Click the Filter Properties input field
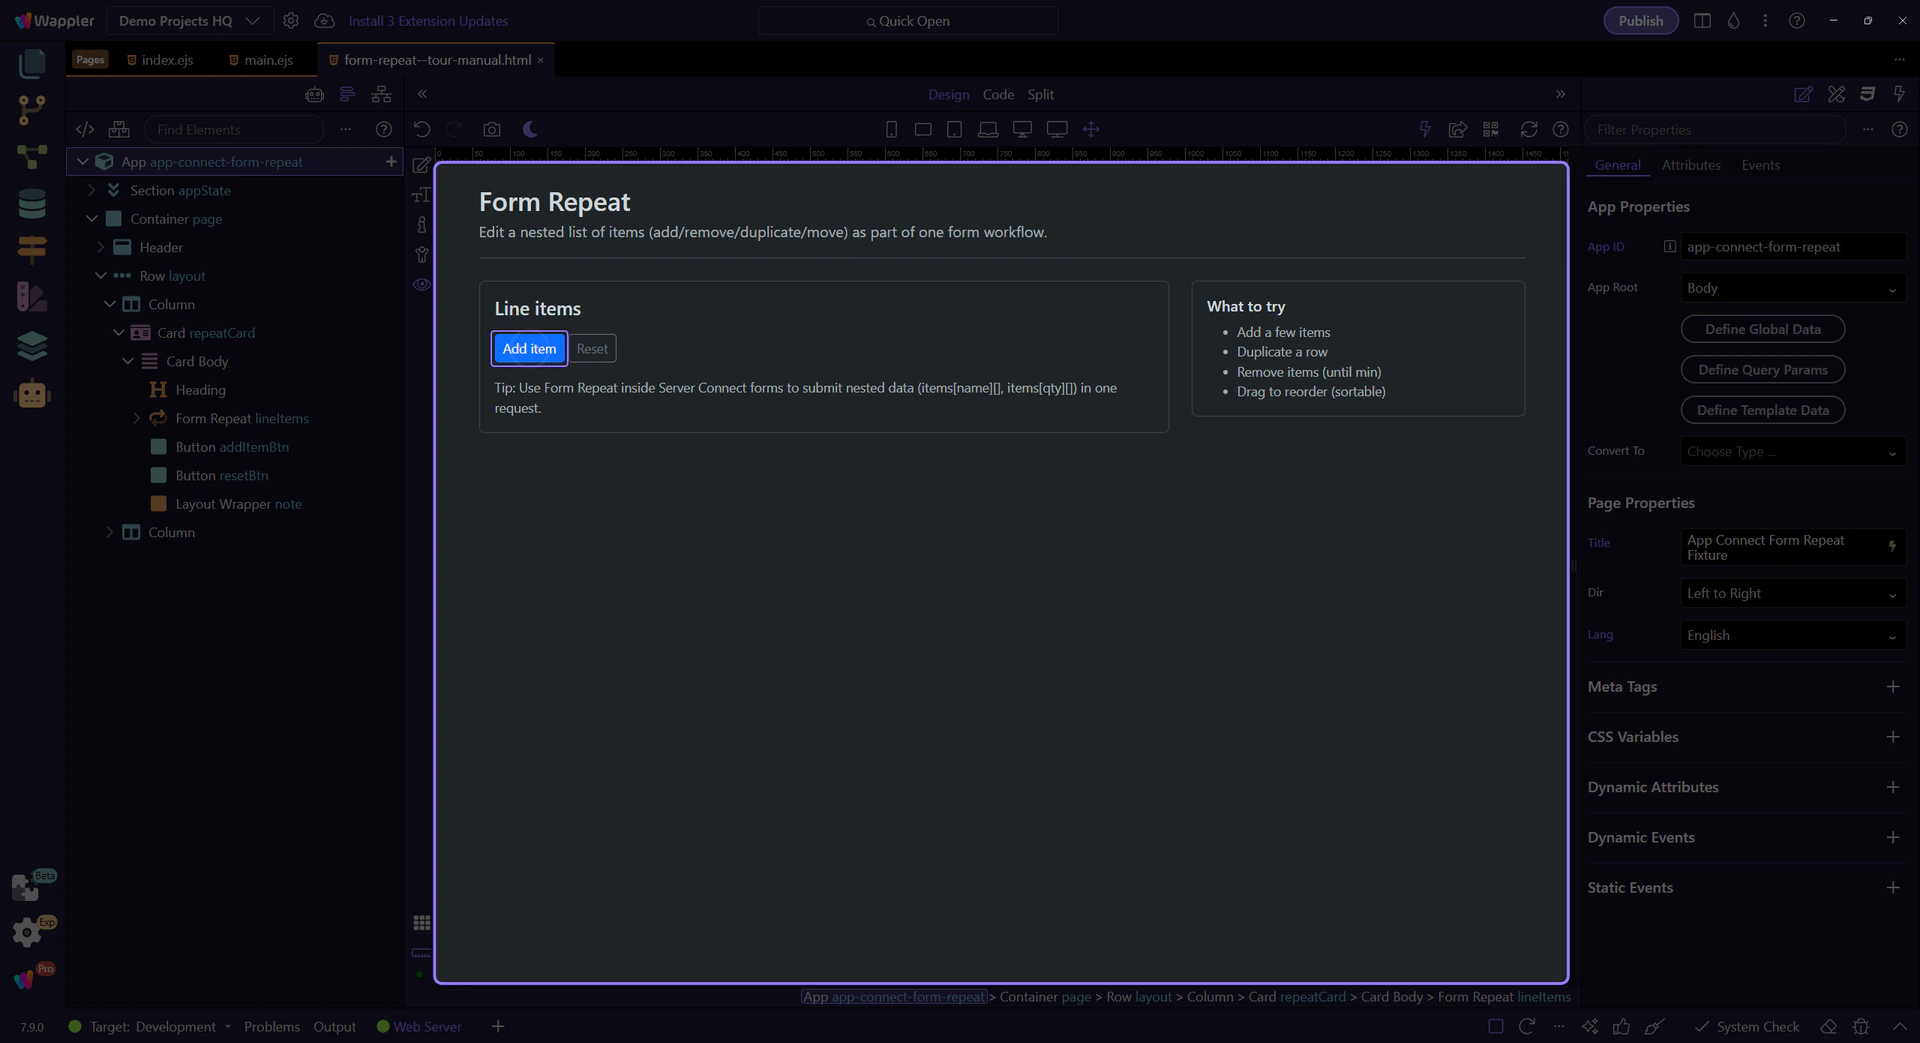This screenshot has height=1043, width=1920. coord(1714,130)
